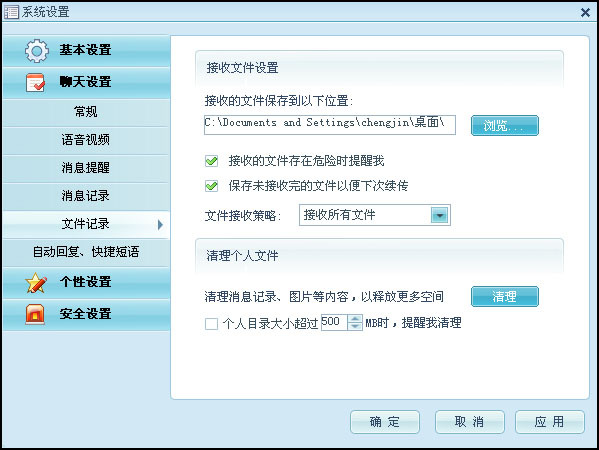599x450 pixels.
Task: Click the arrow beside 文件记录
Action: (160, 225)
